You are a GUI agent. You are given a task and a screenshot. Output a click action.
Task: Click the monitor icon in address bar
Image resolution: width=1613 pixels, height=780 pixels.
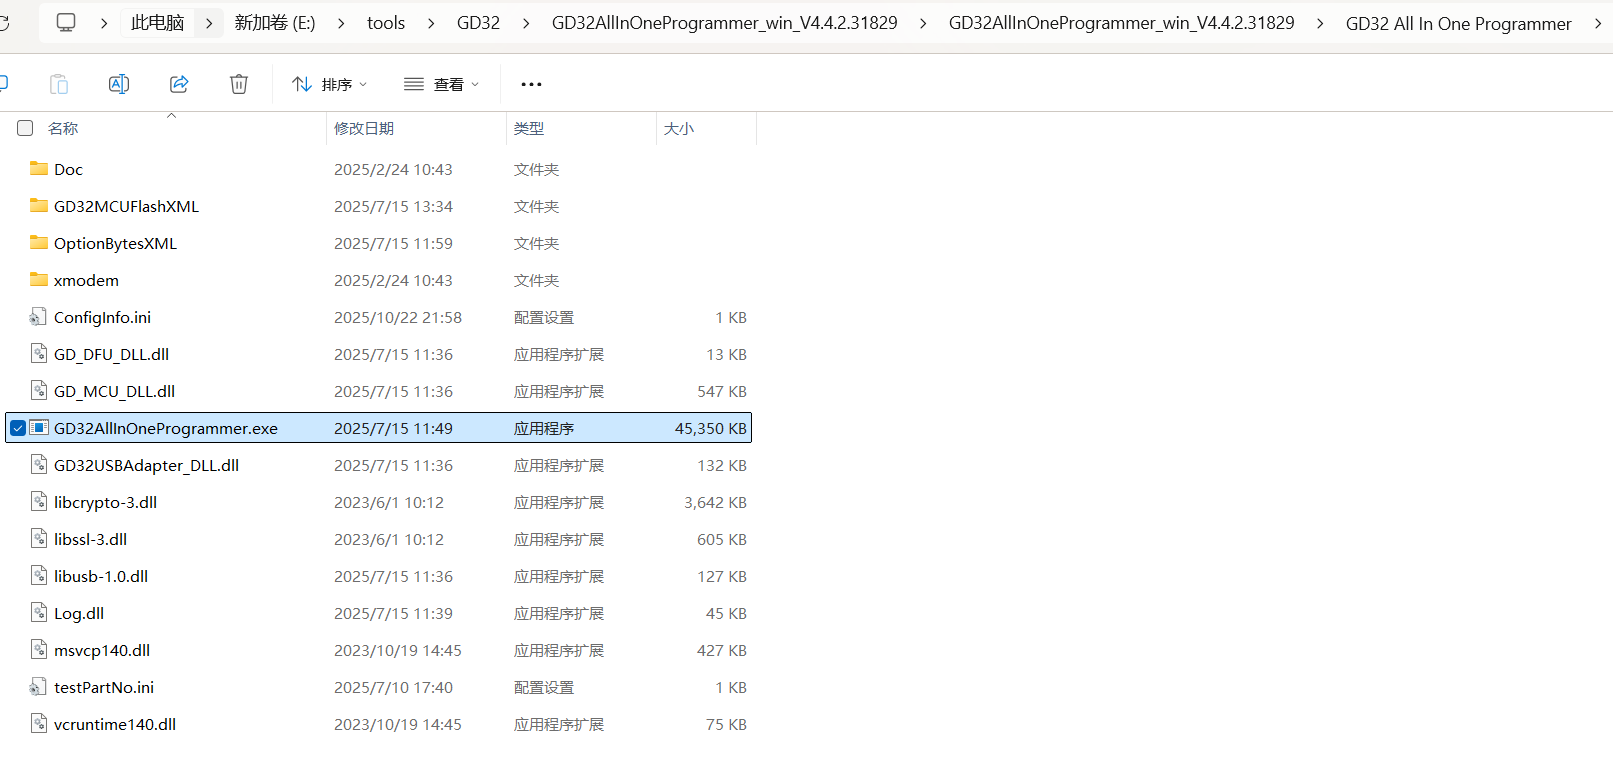66,22
